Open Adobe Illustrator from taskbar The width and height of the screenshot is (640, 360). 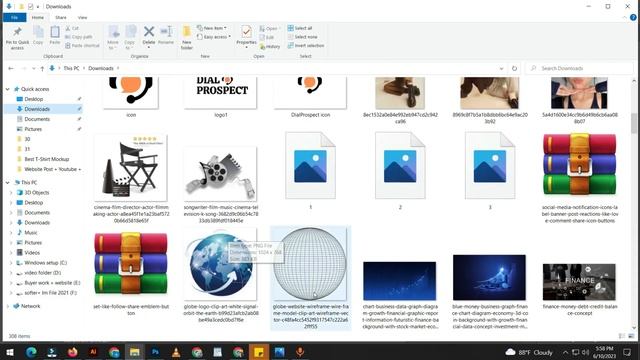coord(93,352)
